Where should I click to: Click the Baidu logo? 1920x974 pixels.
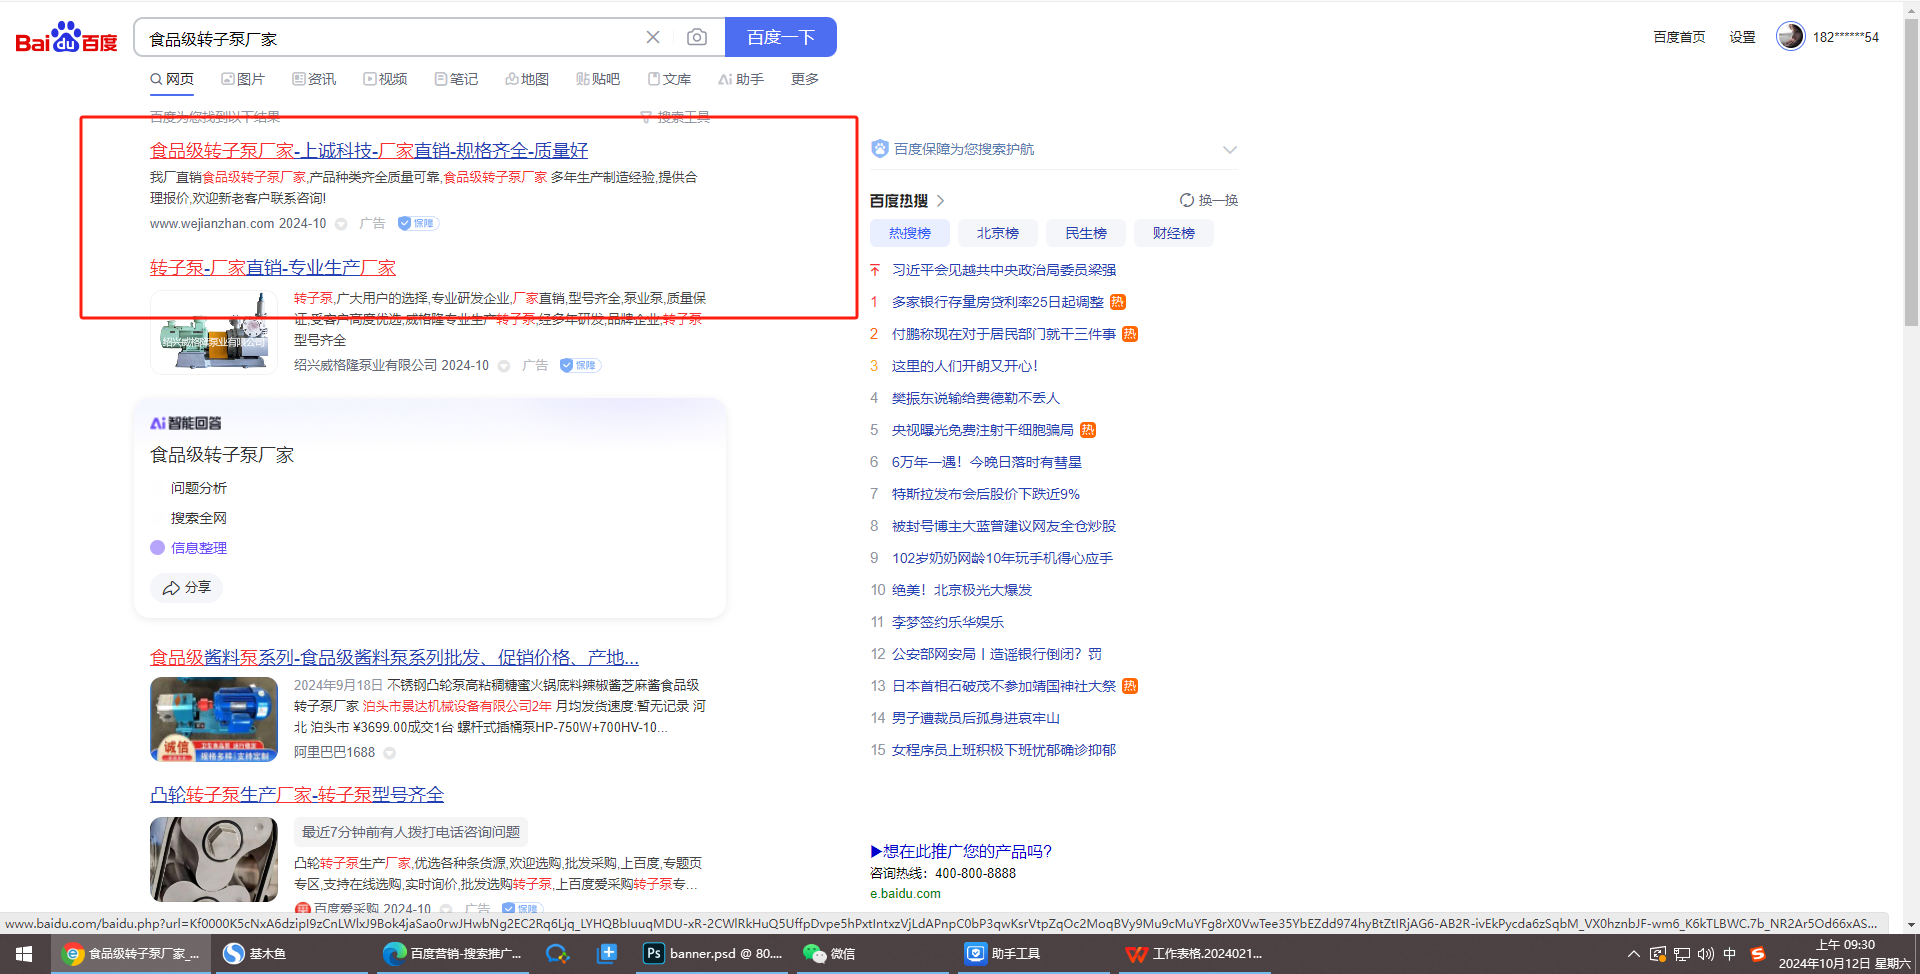click(66, 38)
